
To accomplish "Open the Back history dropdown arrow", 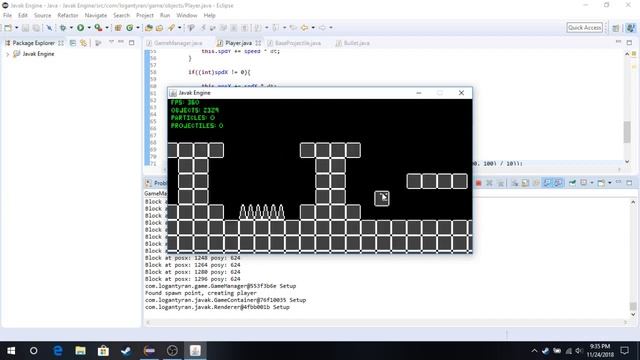I will pyautogui.click(x=313, y=28).
